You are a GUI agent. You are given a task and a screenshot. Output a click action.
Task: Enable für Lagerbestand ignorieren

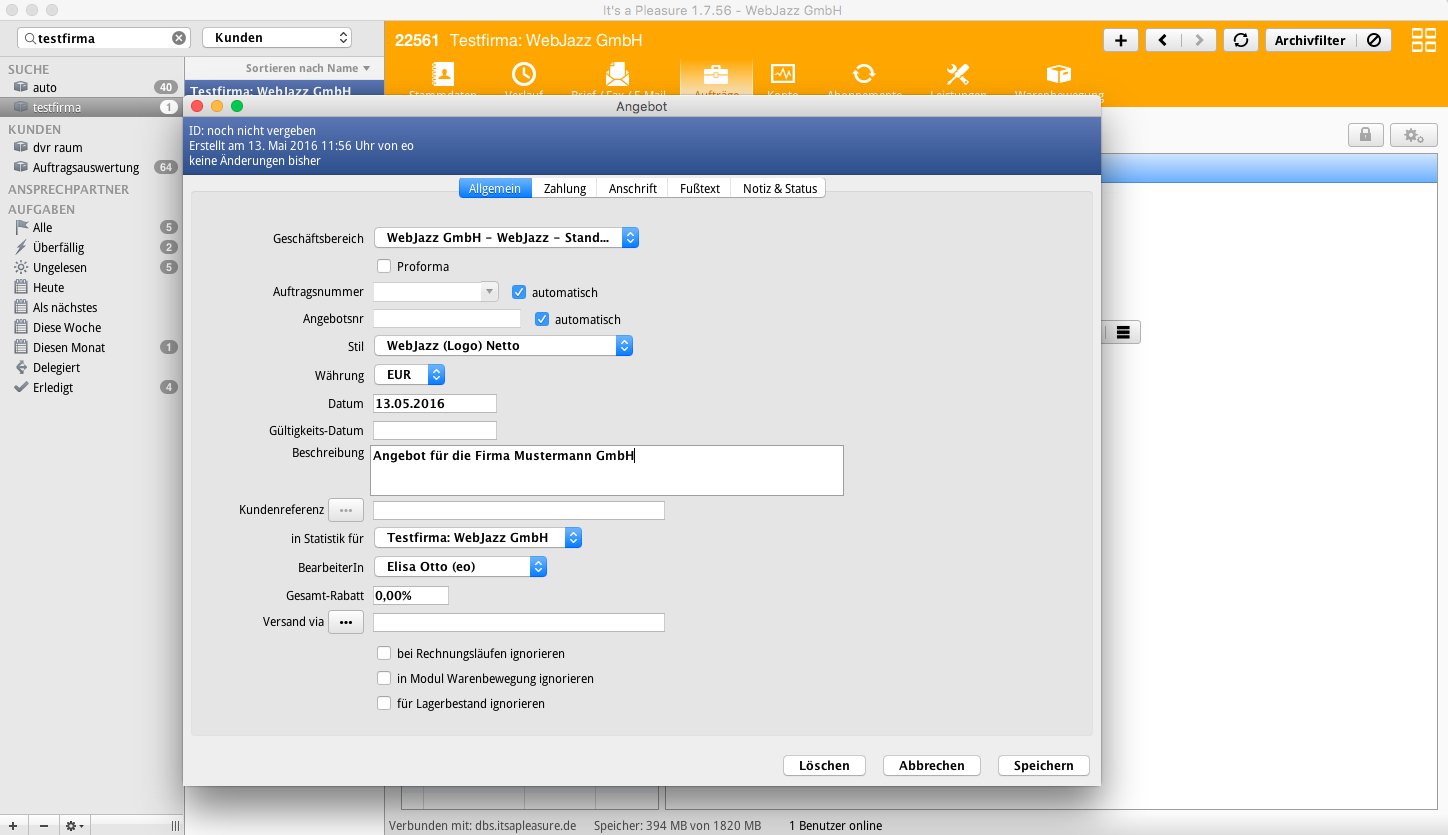tap(384, 703)
